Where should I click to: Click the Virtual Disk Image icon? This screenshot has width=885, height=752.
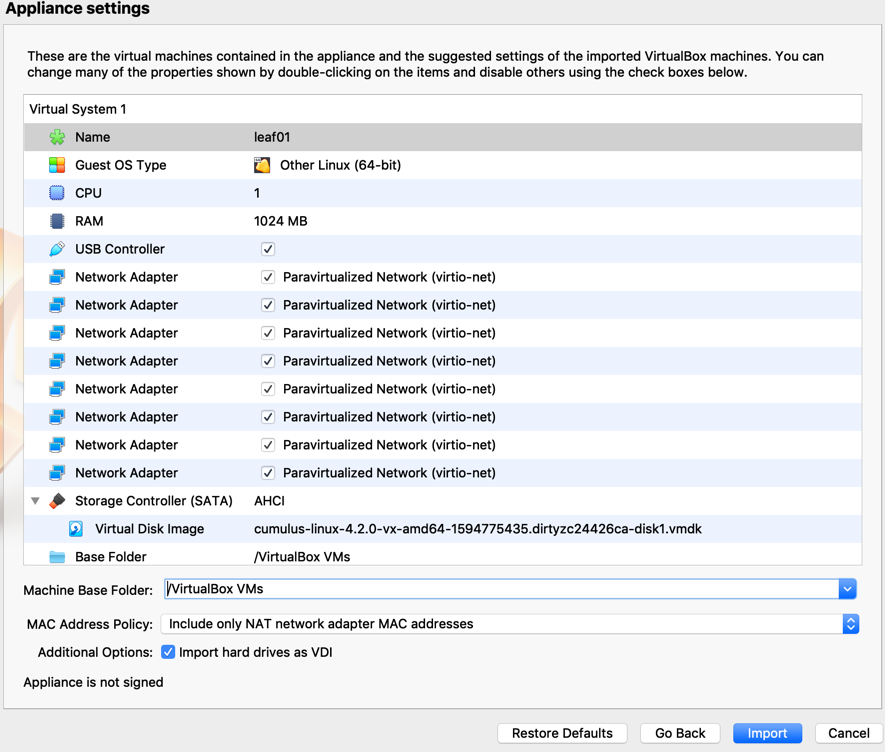click(76, 529)
